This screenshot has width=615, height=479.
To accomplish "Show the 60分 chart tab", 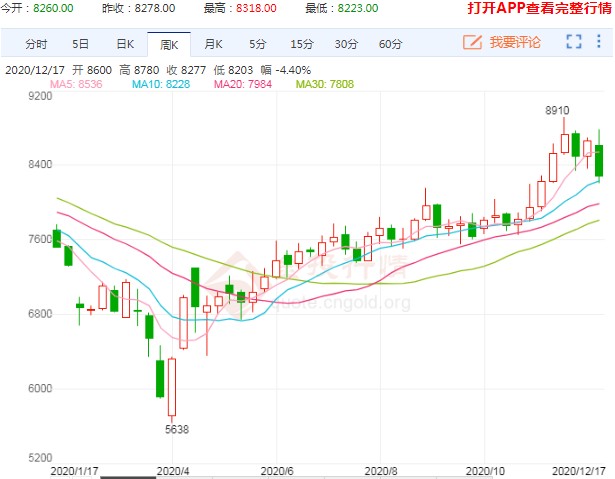I will click(390, 44).
